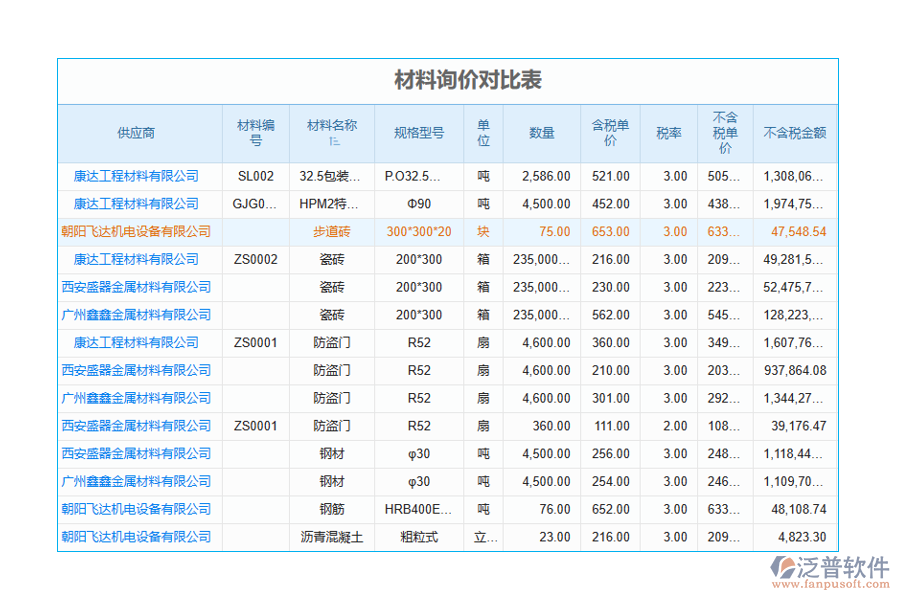Viewport: 900px width, 600px height.
Task: Select the highlighted 步道砖 row
Action: pos(331,231)
